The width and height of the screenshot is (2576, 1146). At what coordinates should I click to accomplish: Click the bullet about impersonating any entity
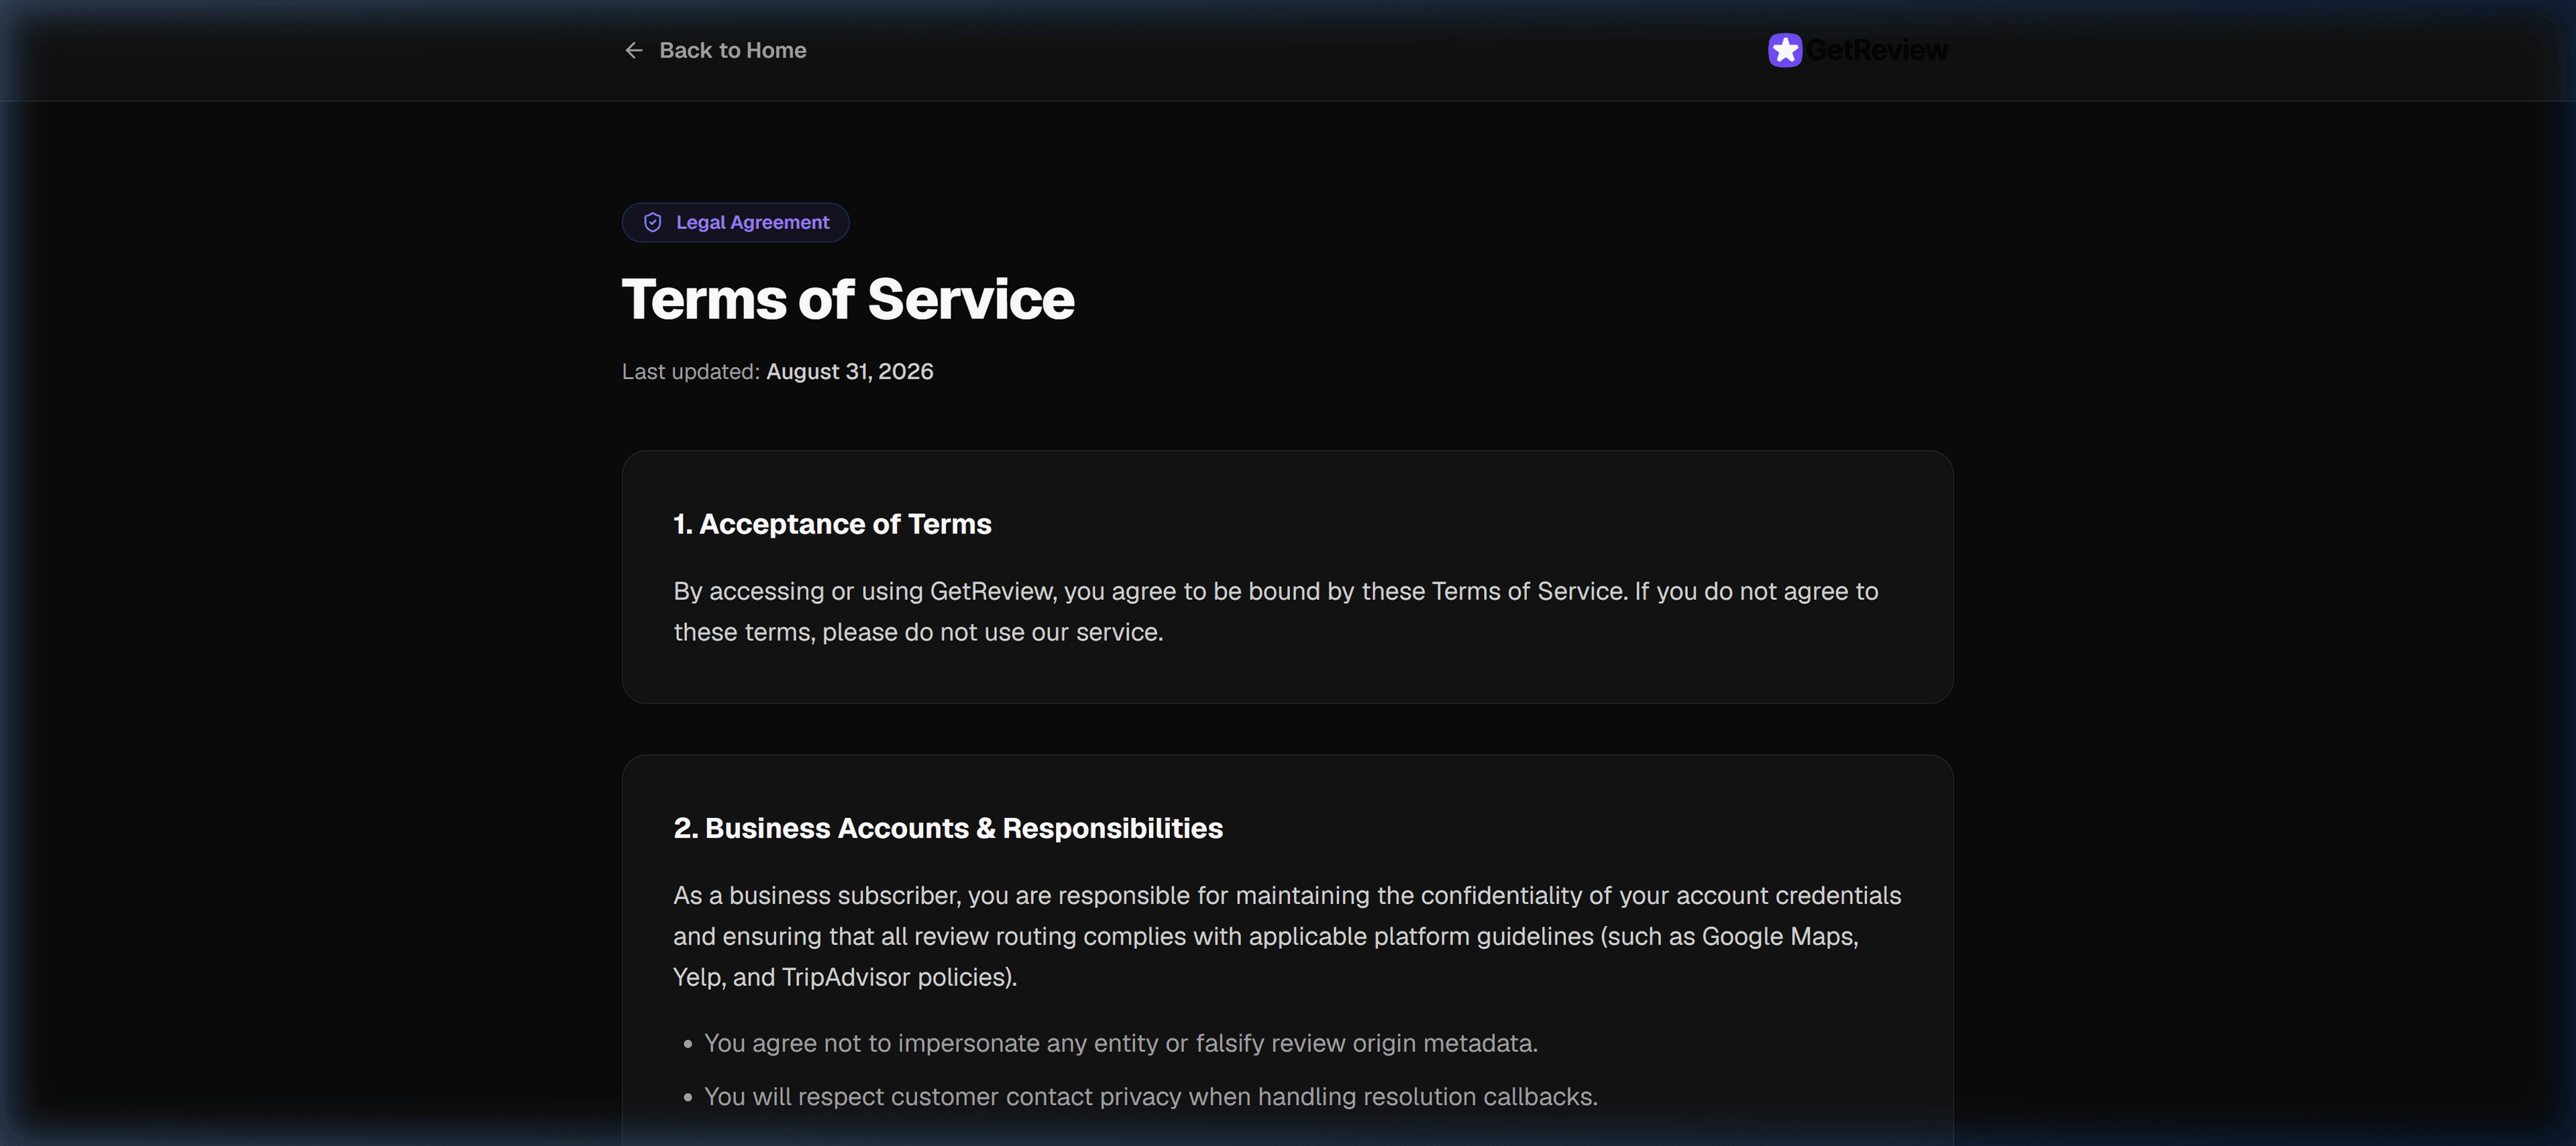pyautogui.click(x=1121, y=1043)
